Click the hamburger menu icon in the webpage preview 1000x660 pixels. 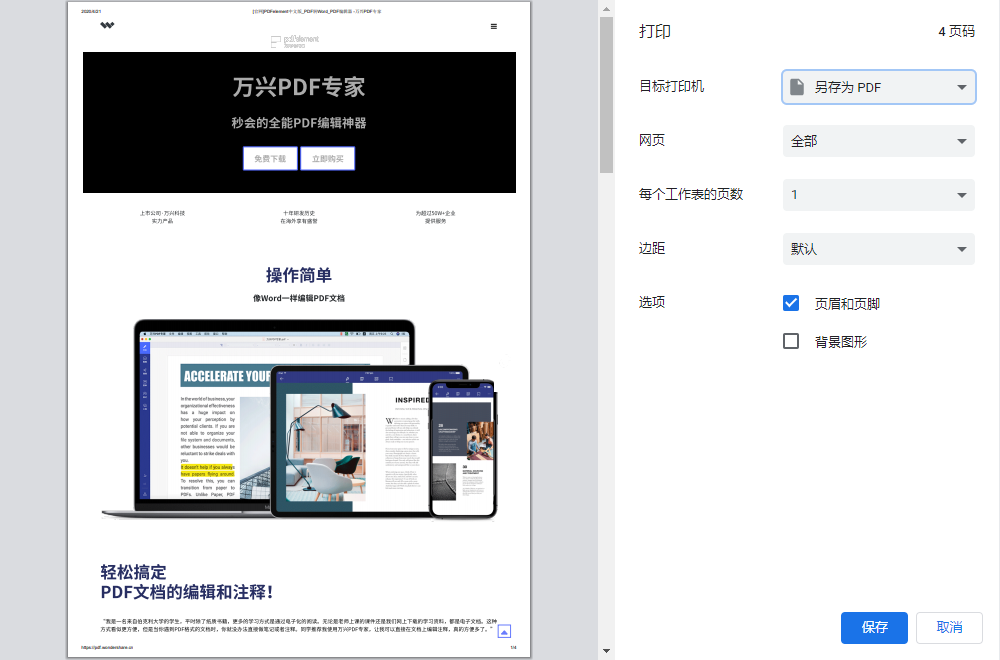[493, 27]
